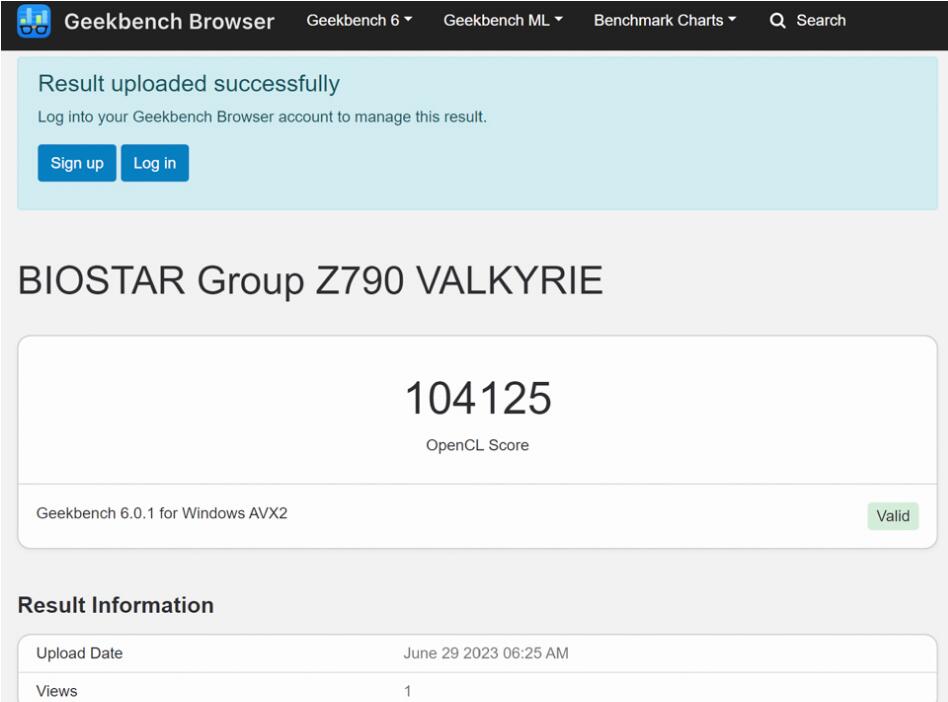Click the green Valid badge
The width and height of the screenshot is (948, 702).
[892, 516]
